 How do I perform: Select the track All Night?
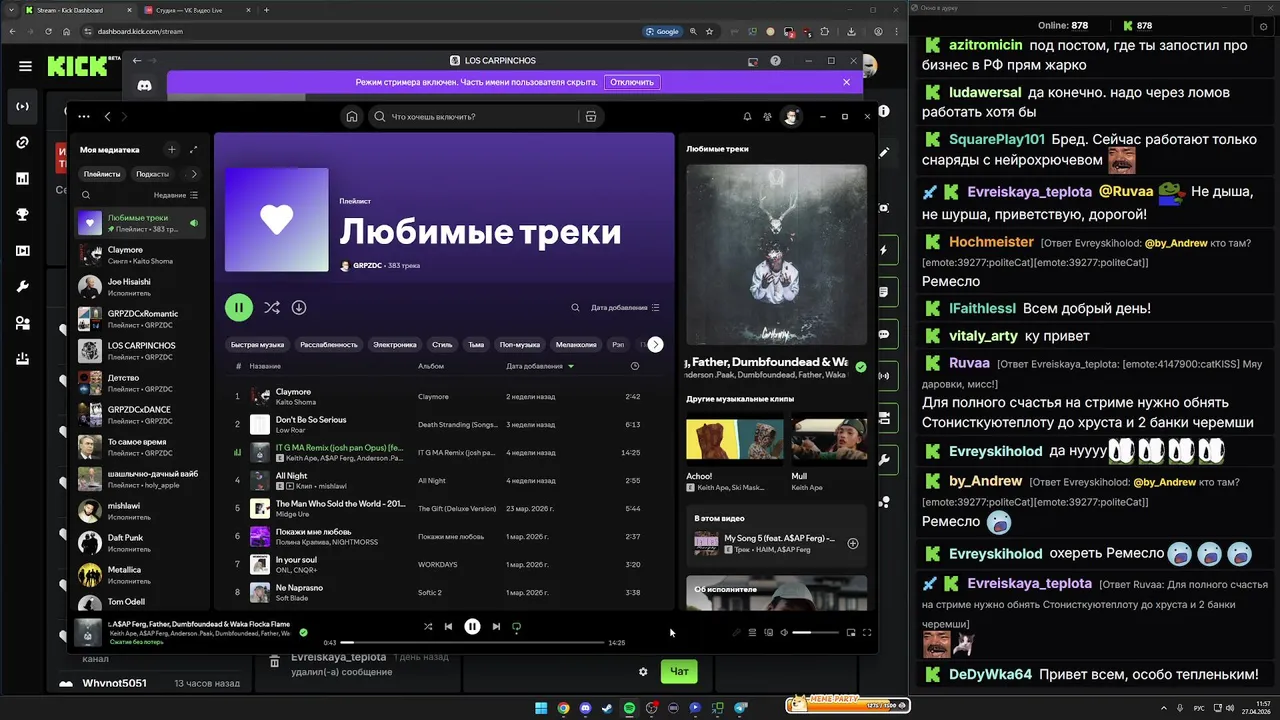pos(292,476)
